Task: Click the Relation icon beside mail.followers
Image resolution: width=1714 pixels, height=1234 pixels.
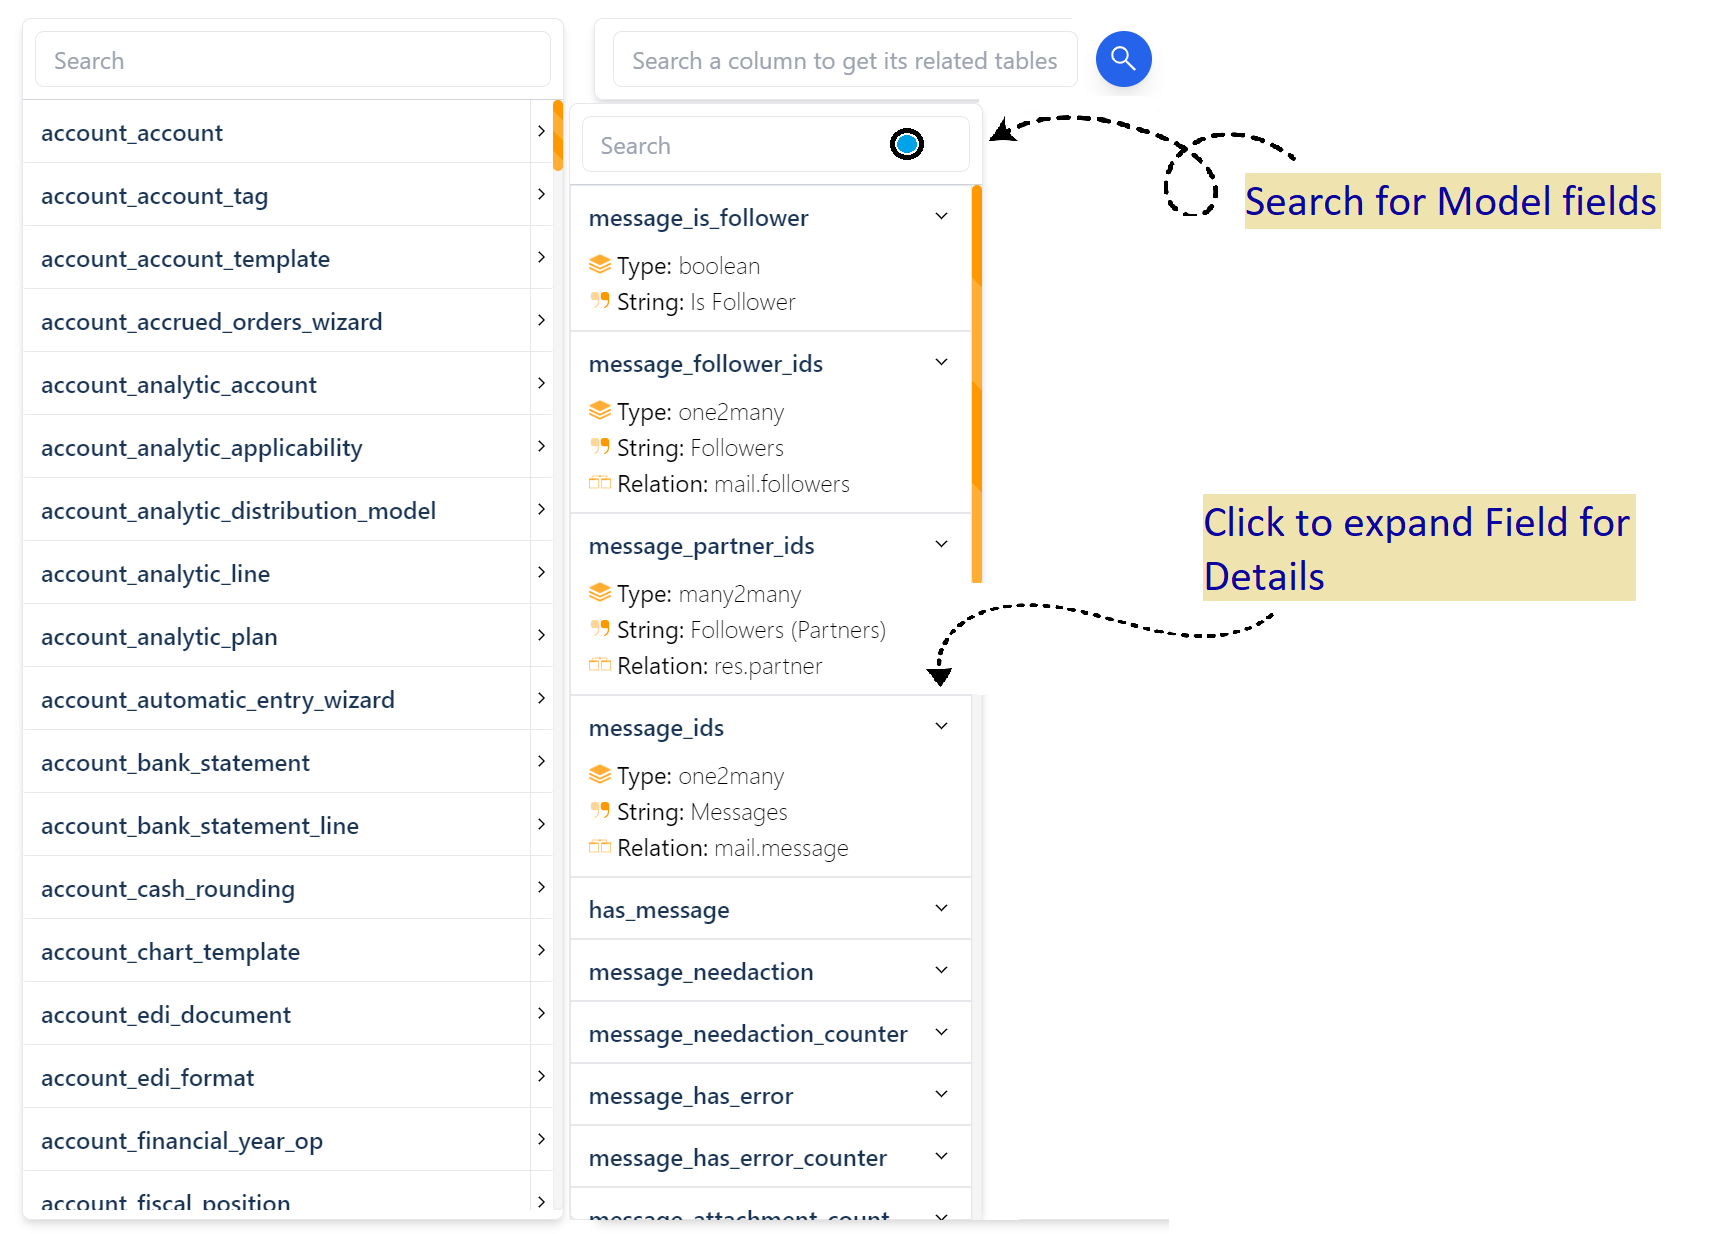Action: click(x=600, y=483)
